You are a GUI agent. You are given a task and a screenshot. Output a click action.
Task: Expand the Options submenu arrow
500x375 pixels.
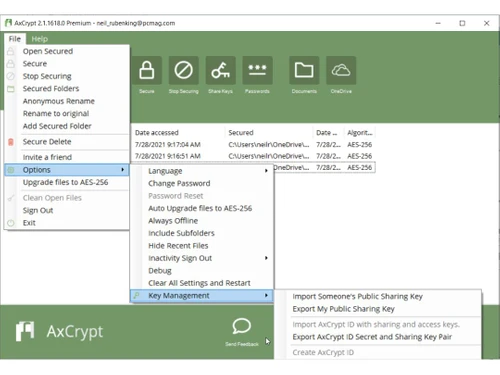(x=123, y=170)
